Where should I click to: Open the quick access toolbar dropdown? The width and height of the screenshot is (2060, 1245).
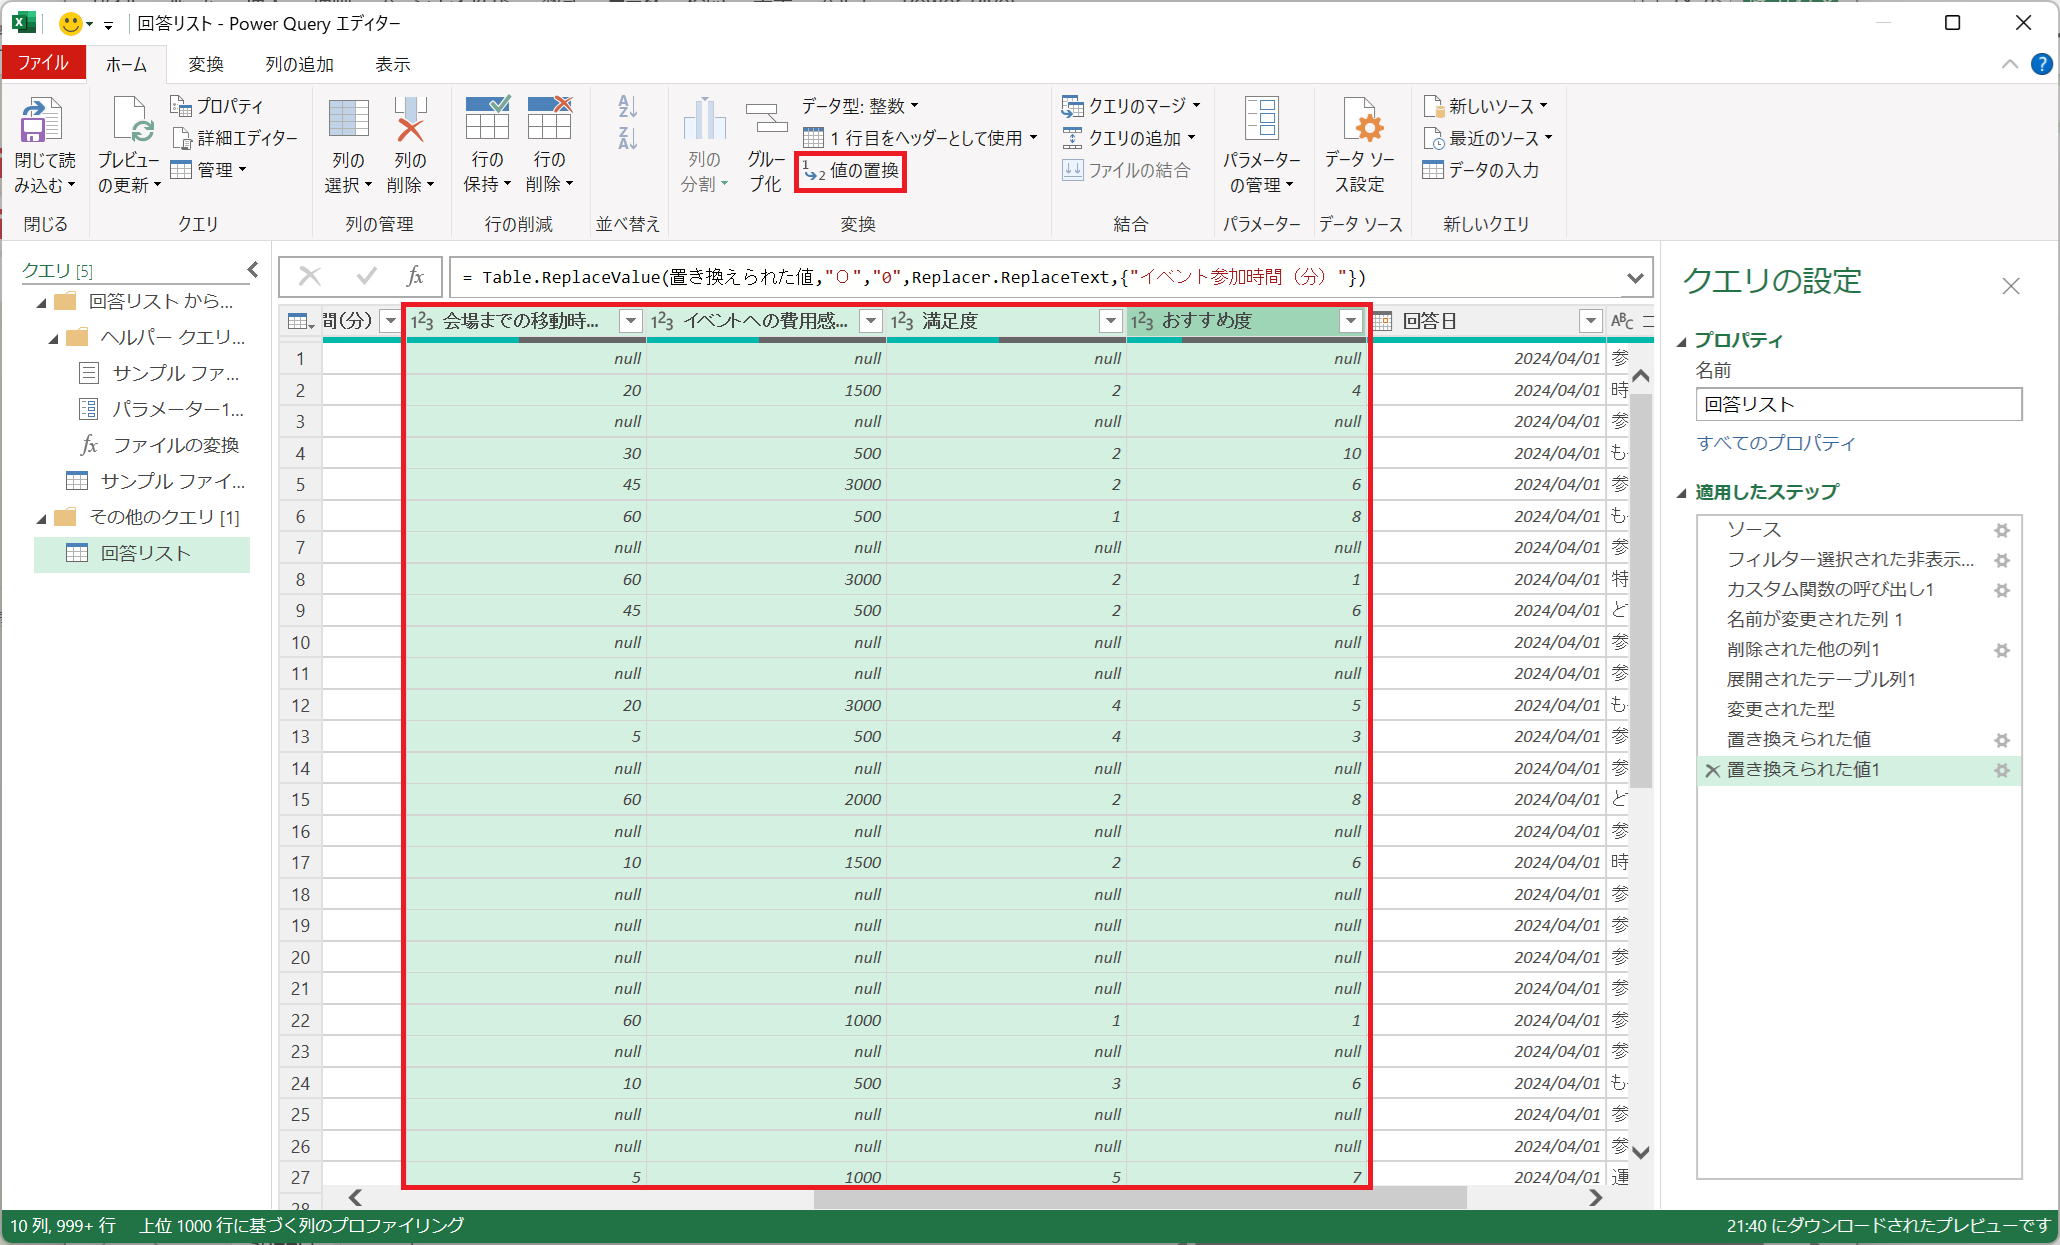(108, 24)
